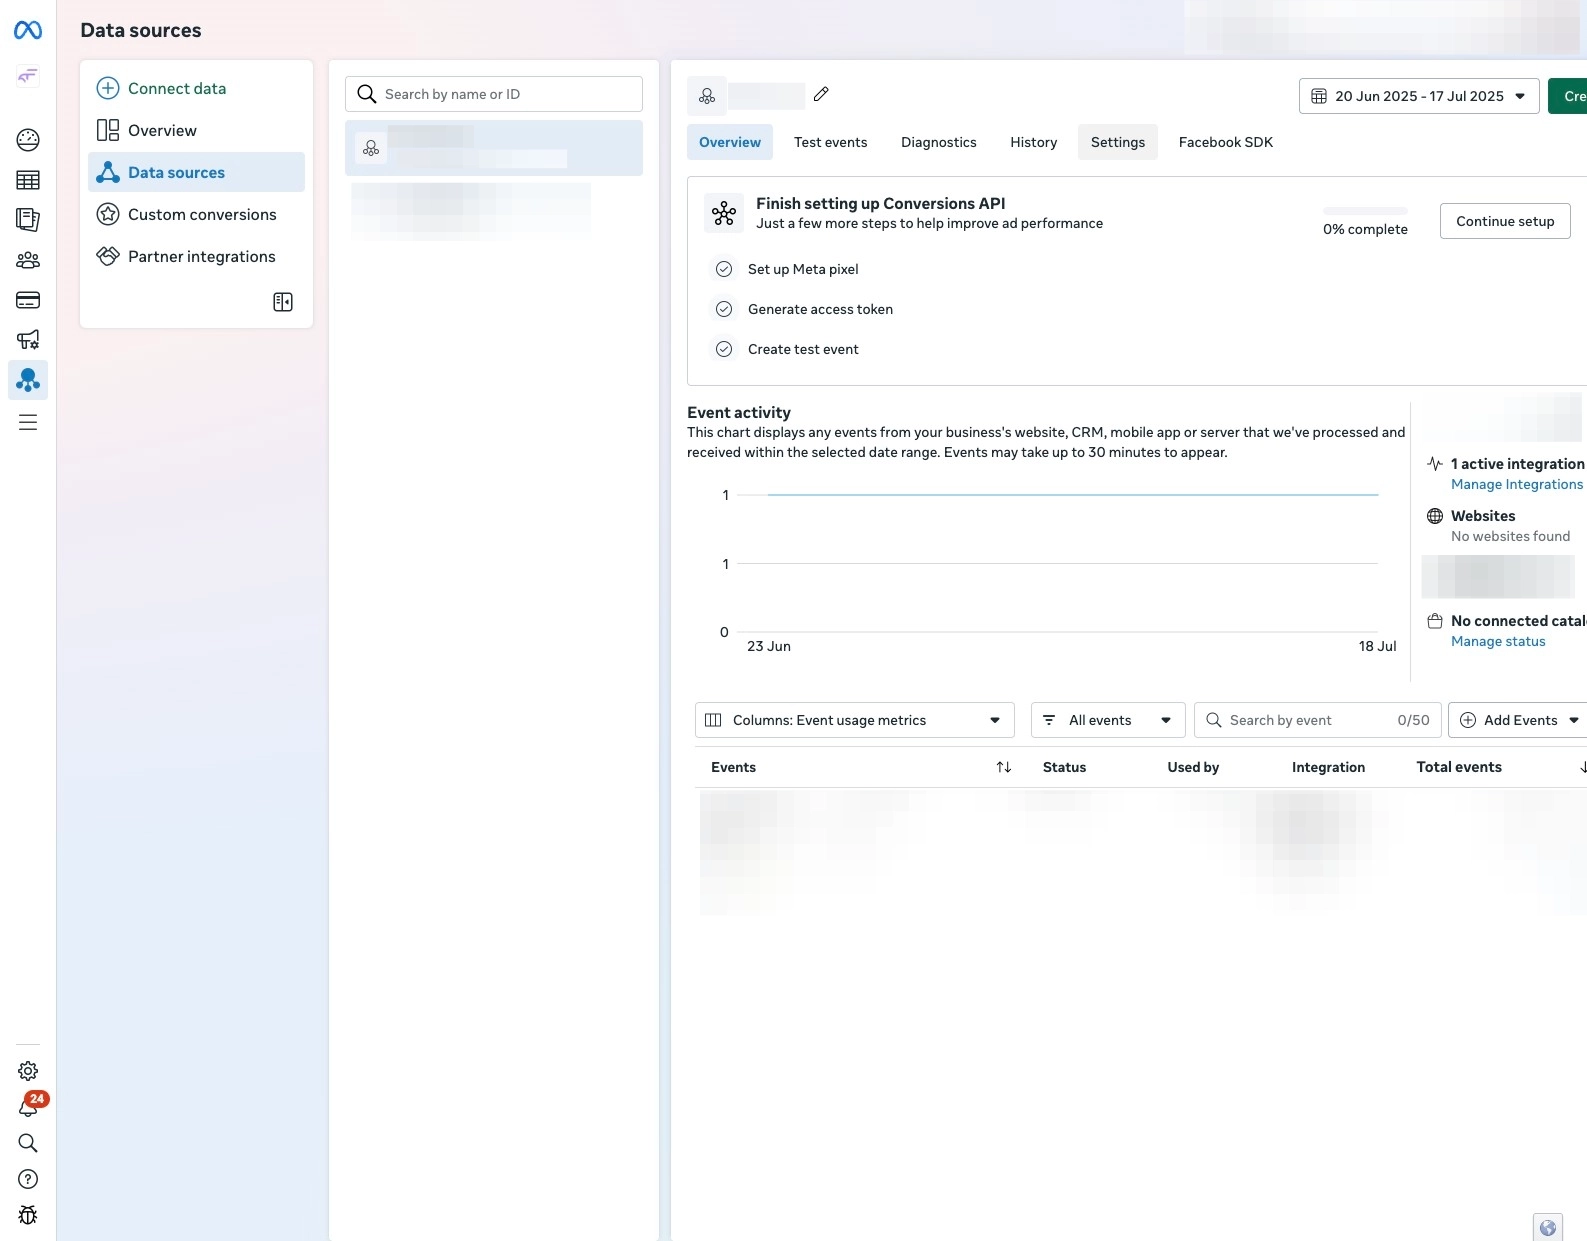Expand Columns: Event usage metrics dropdown
This screenshot has height=1241, width=1587.
(x=854, y=720)
